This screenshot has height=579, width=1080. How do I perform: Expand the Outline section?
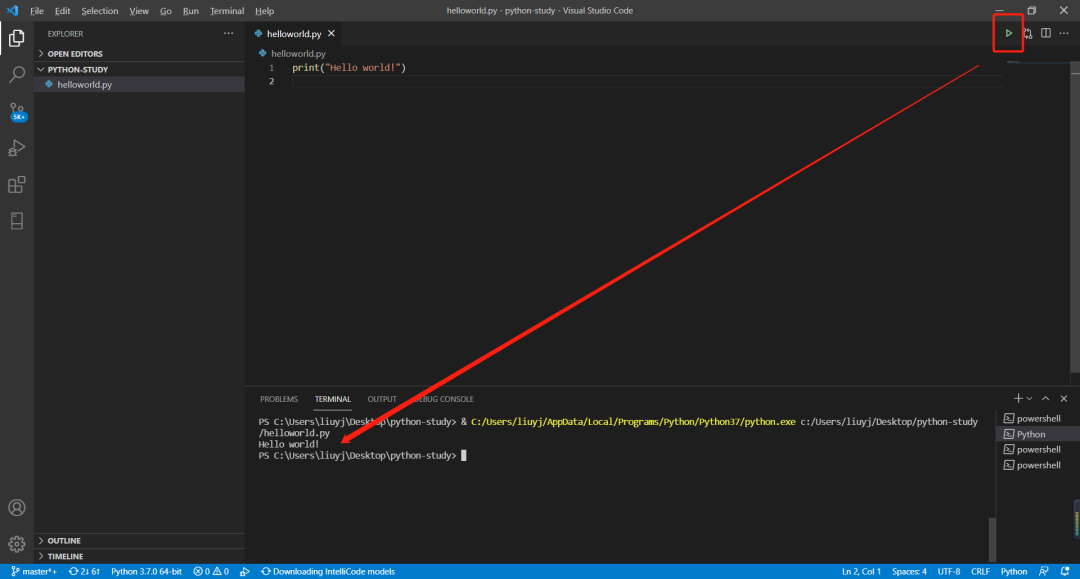139,540
